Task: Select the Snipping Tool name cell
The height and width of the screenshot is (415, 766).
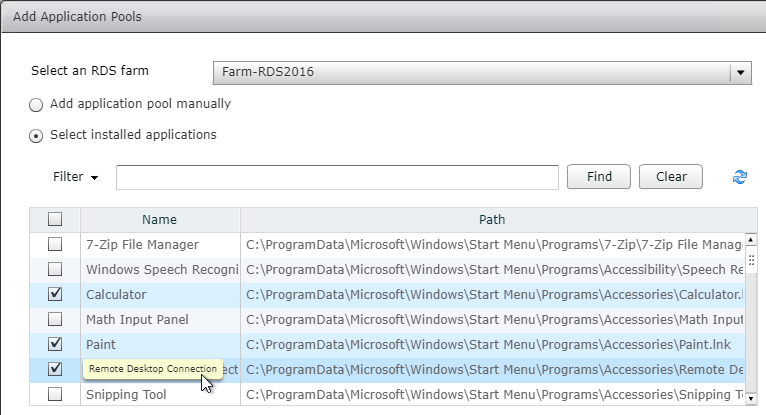Action: [x=160, y=394]
